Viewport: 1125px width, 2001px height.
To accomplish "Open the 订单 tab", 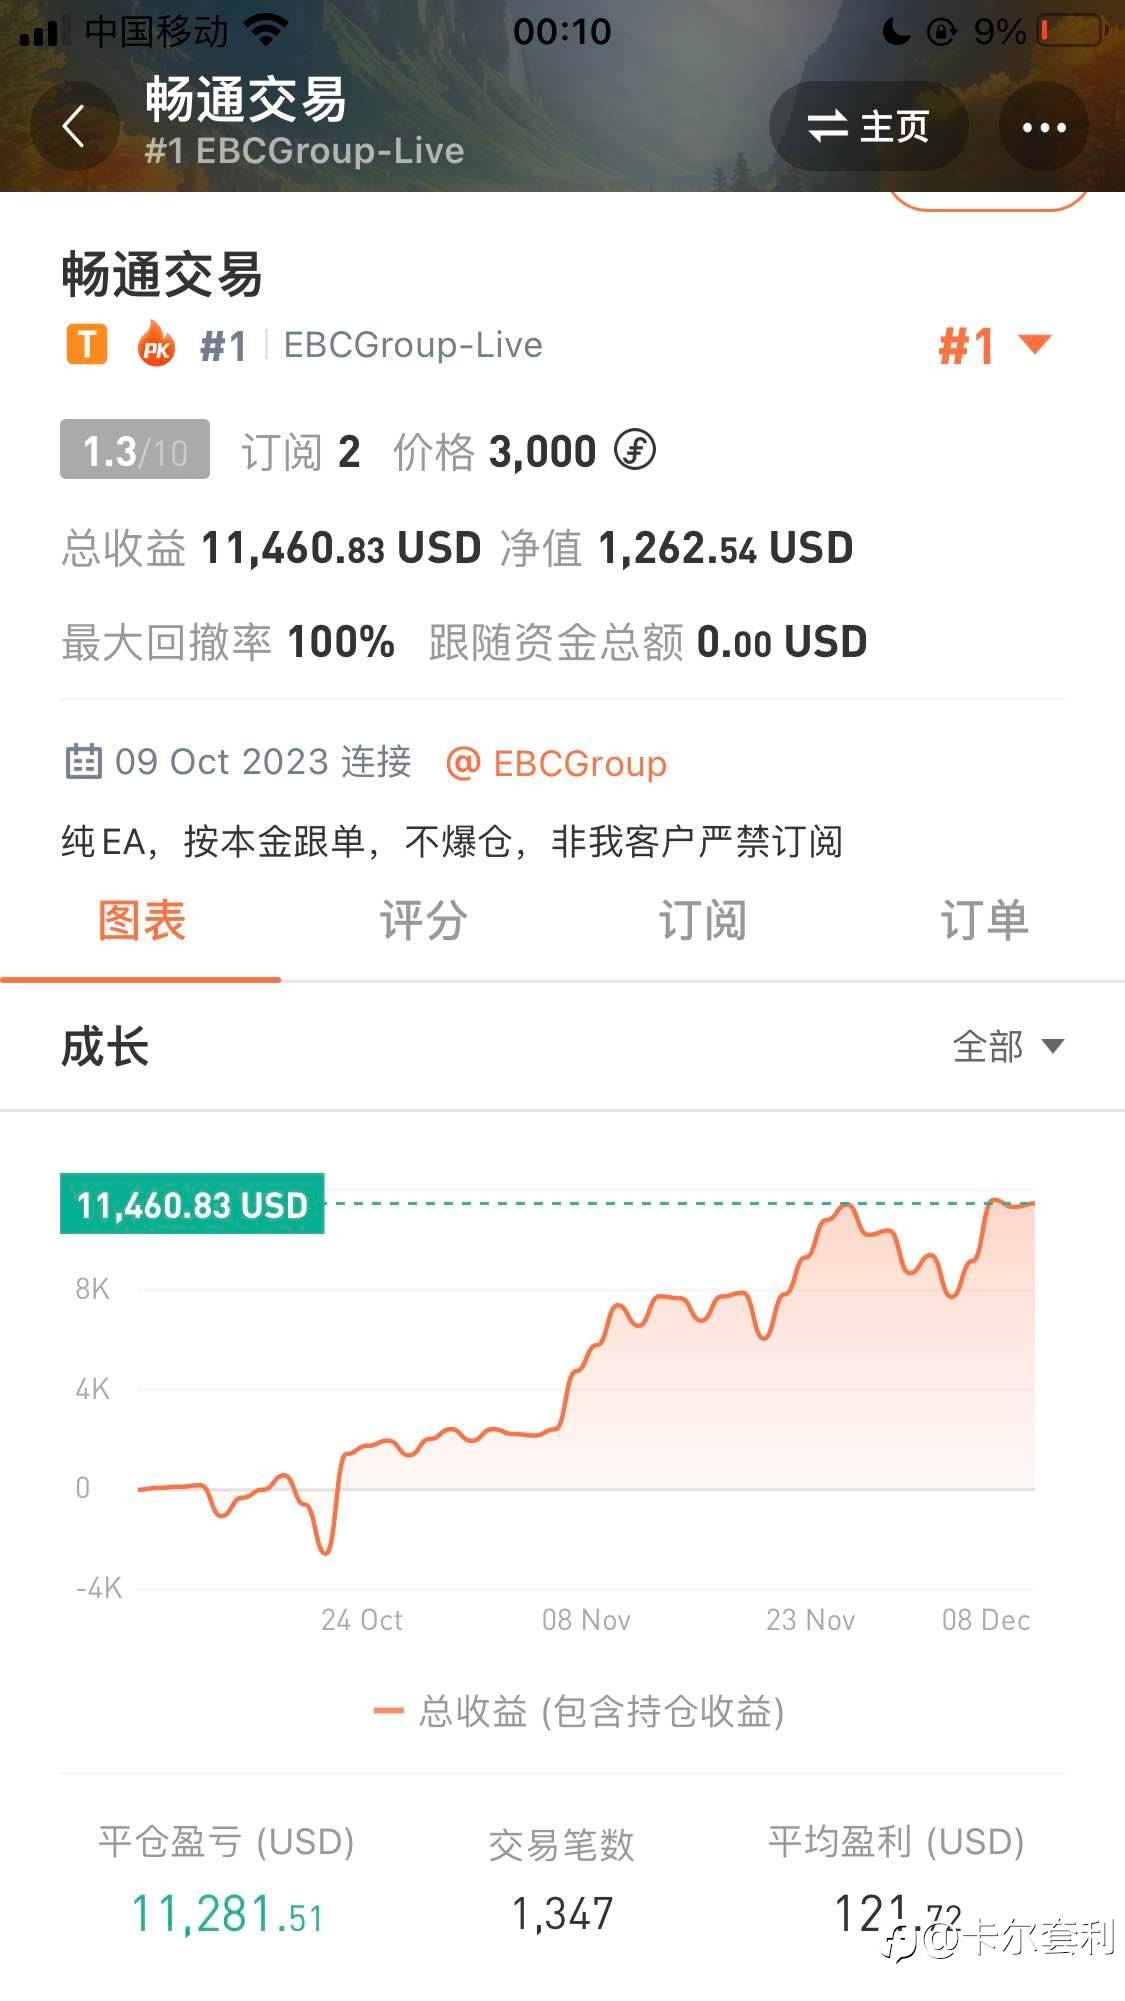I will point(984,920).
